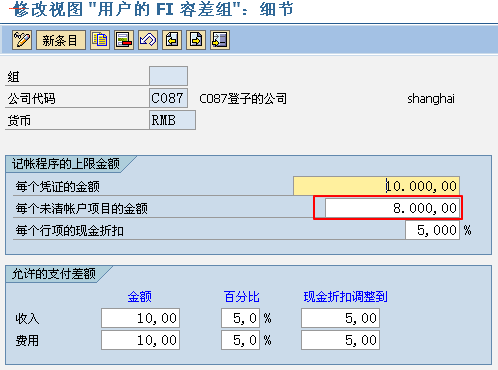Click 每个凭证的金额 field 10.000,00

376,186
